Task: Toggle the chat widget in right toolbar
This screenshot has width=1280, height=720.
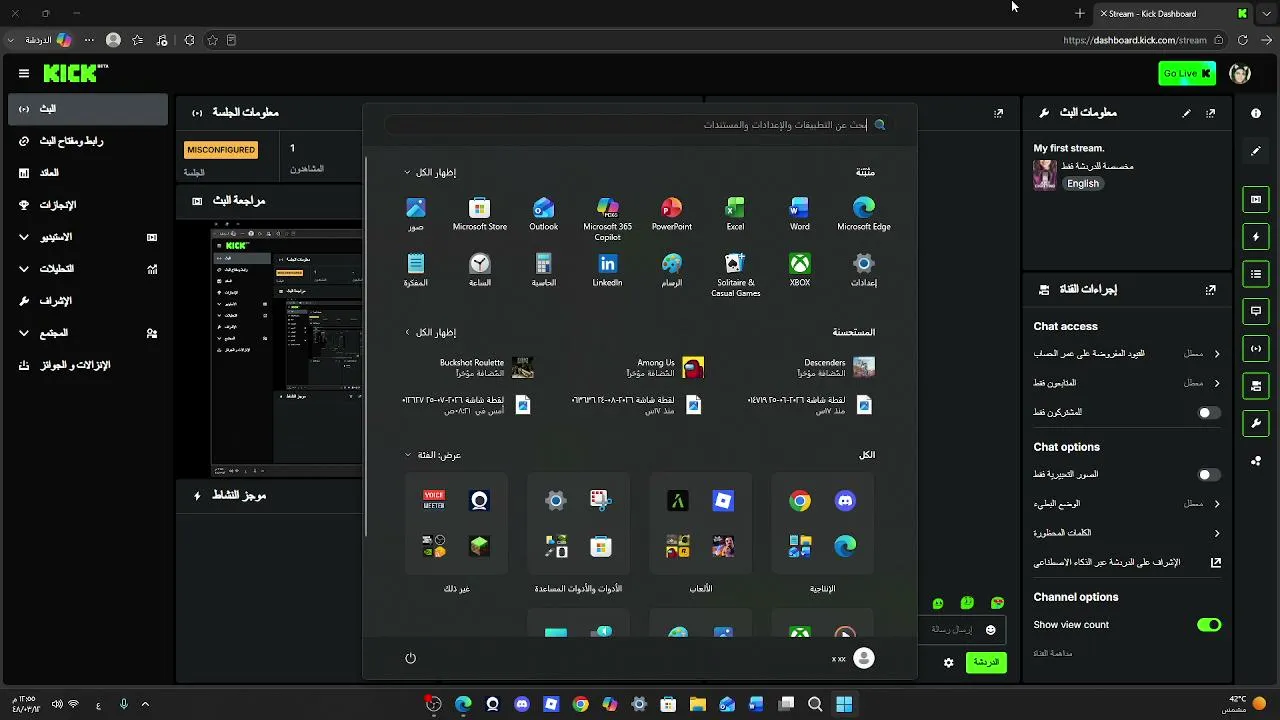Action: coord(1256,311)
